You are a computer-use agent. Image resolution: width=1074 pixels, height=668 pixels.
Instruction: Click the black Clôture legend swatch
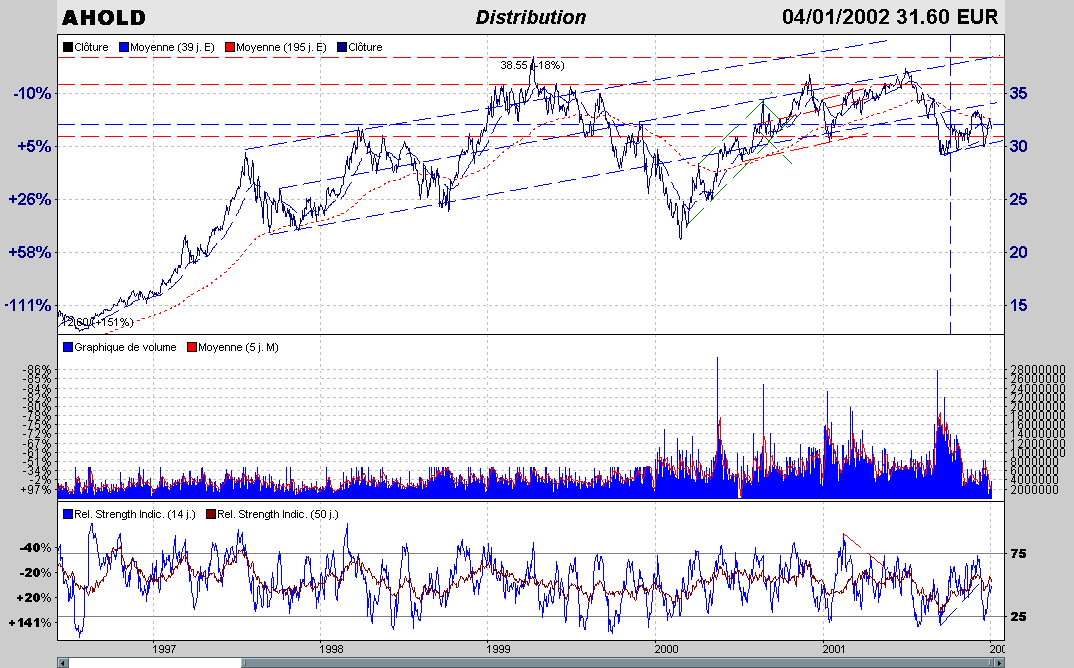68,47
